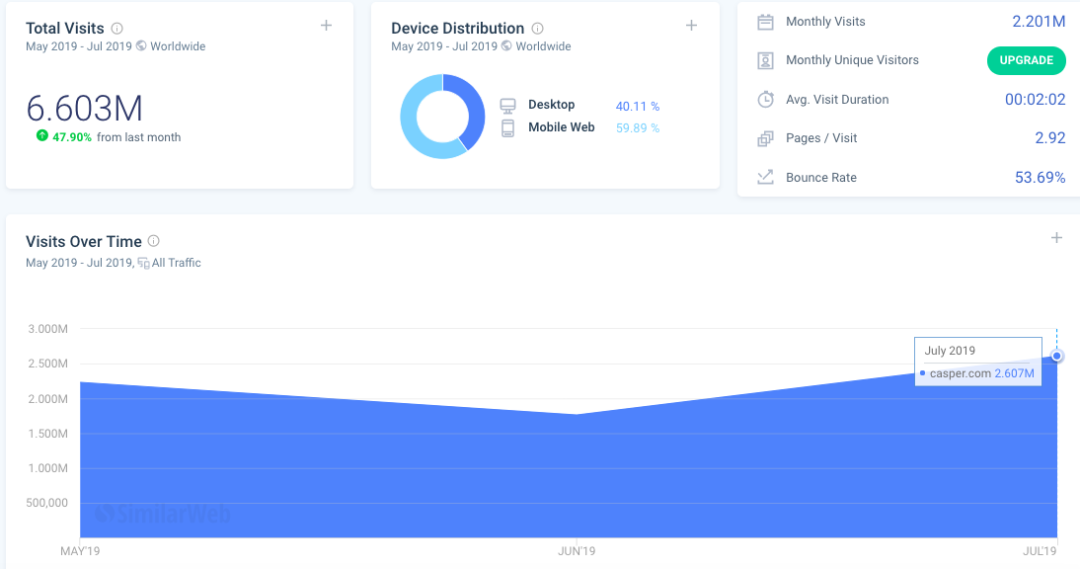This screenshot has width=1080, height=569.
Task: Click plus icon on Total Visits card
Action: point(326,26)
